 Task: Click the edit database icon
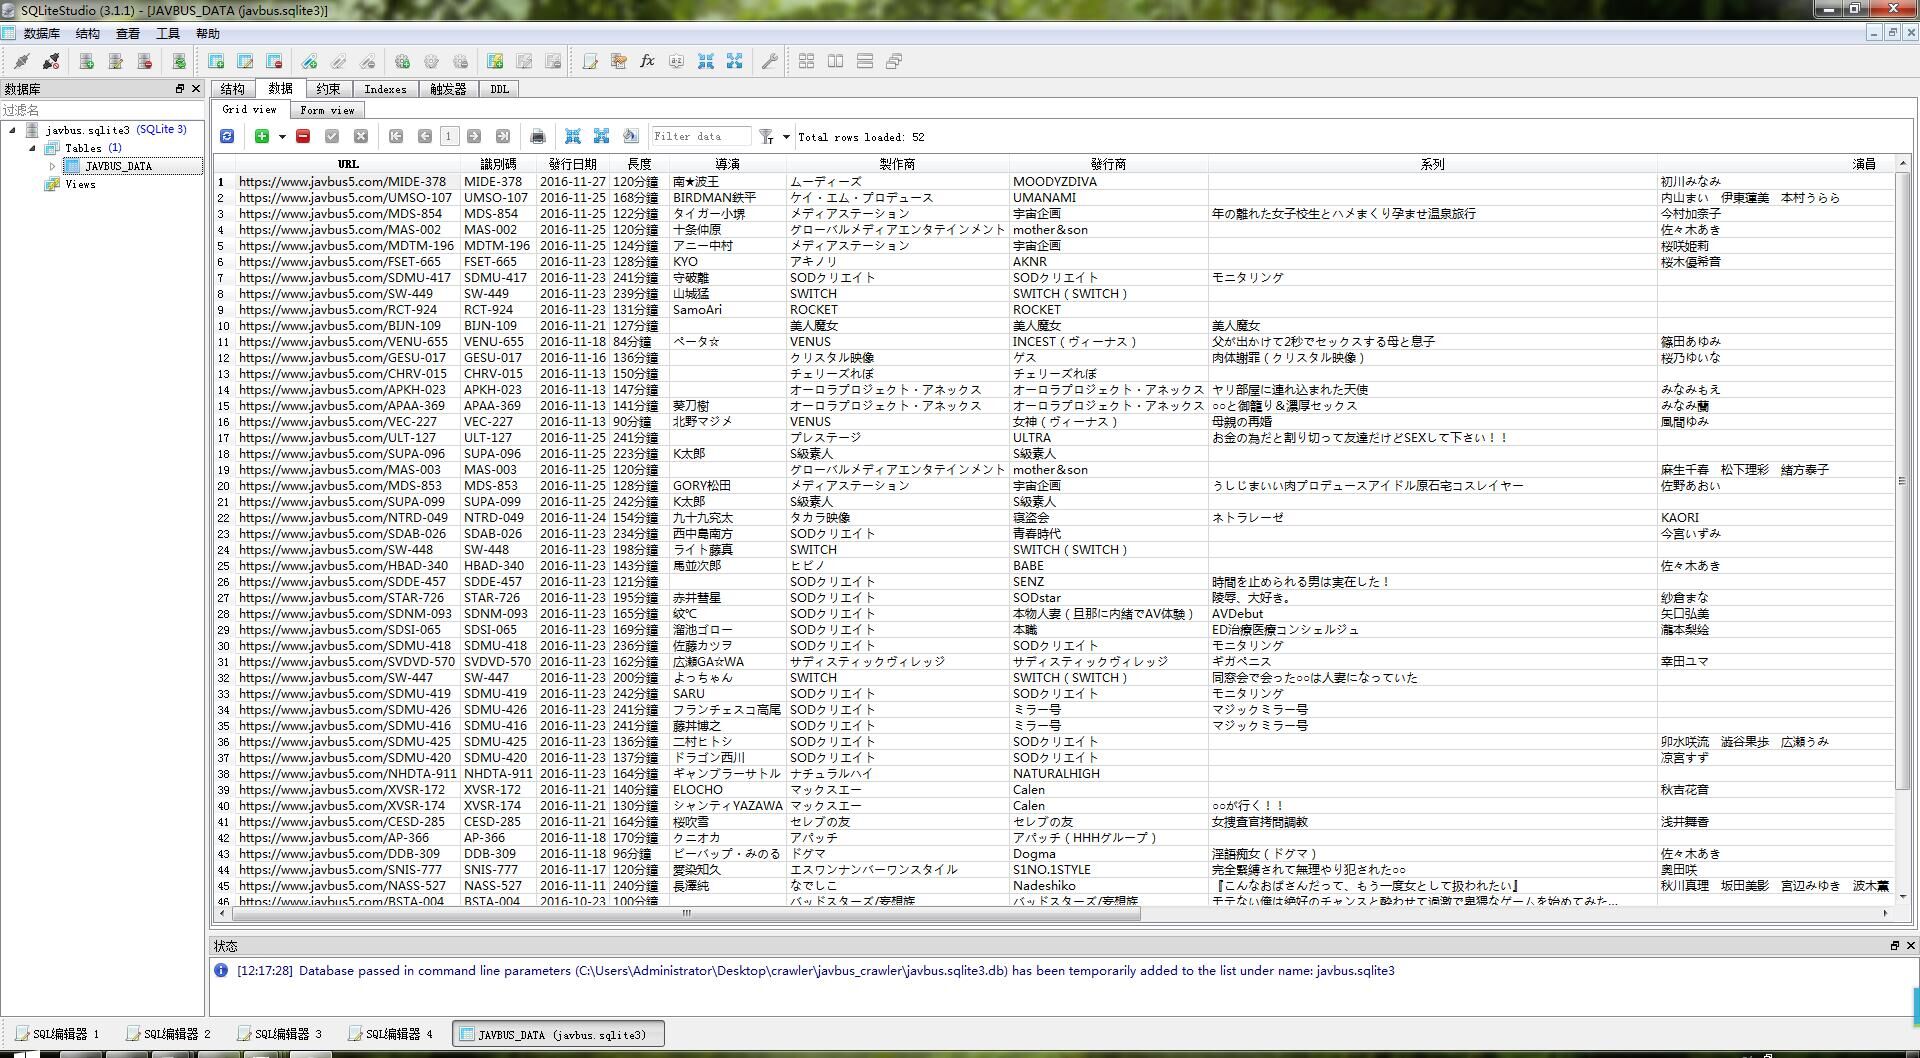[116, 61]
